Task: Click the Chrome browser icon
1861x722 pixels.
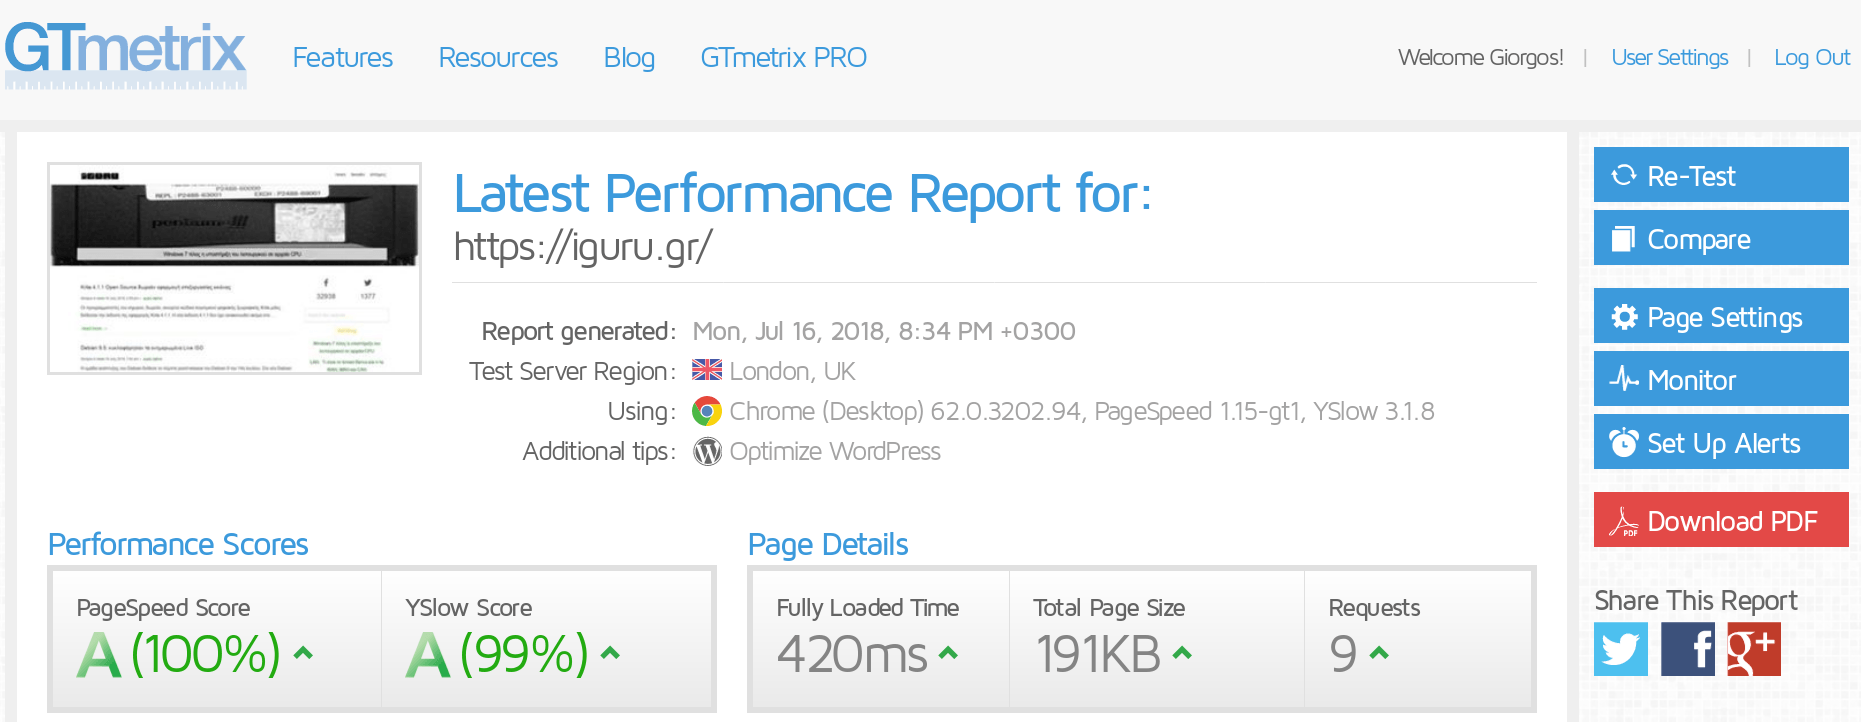Action: coord(707,411)
